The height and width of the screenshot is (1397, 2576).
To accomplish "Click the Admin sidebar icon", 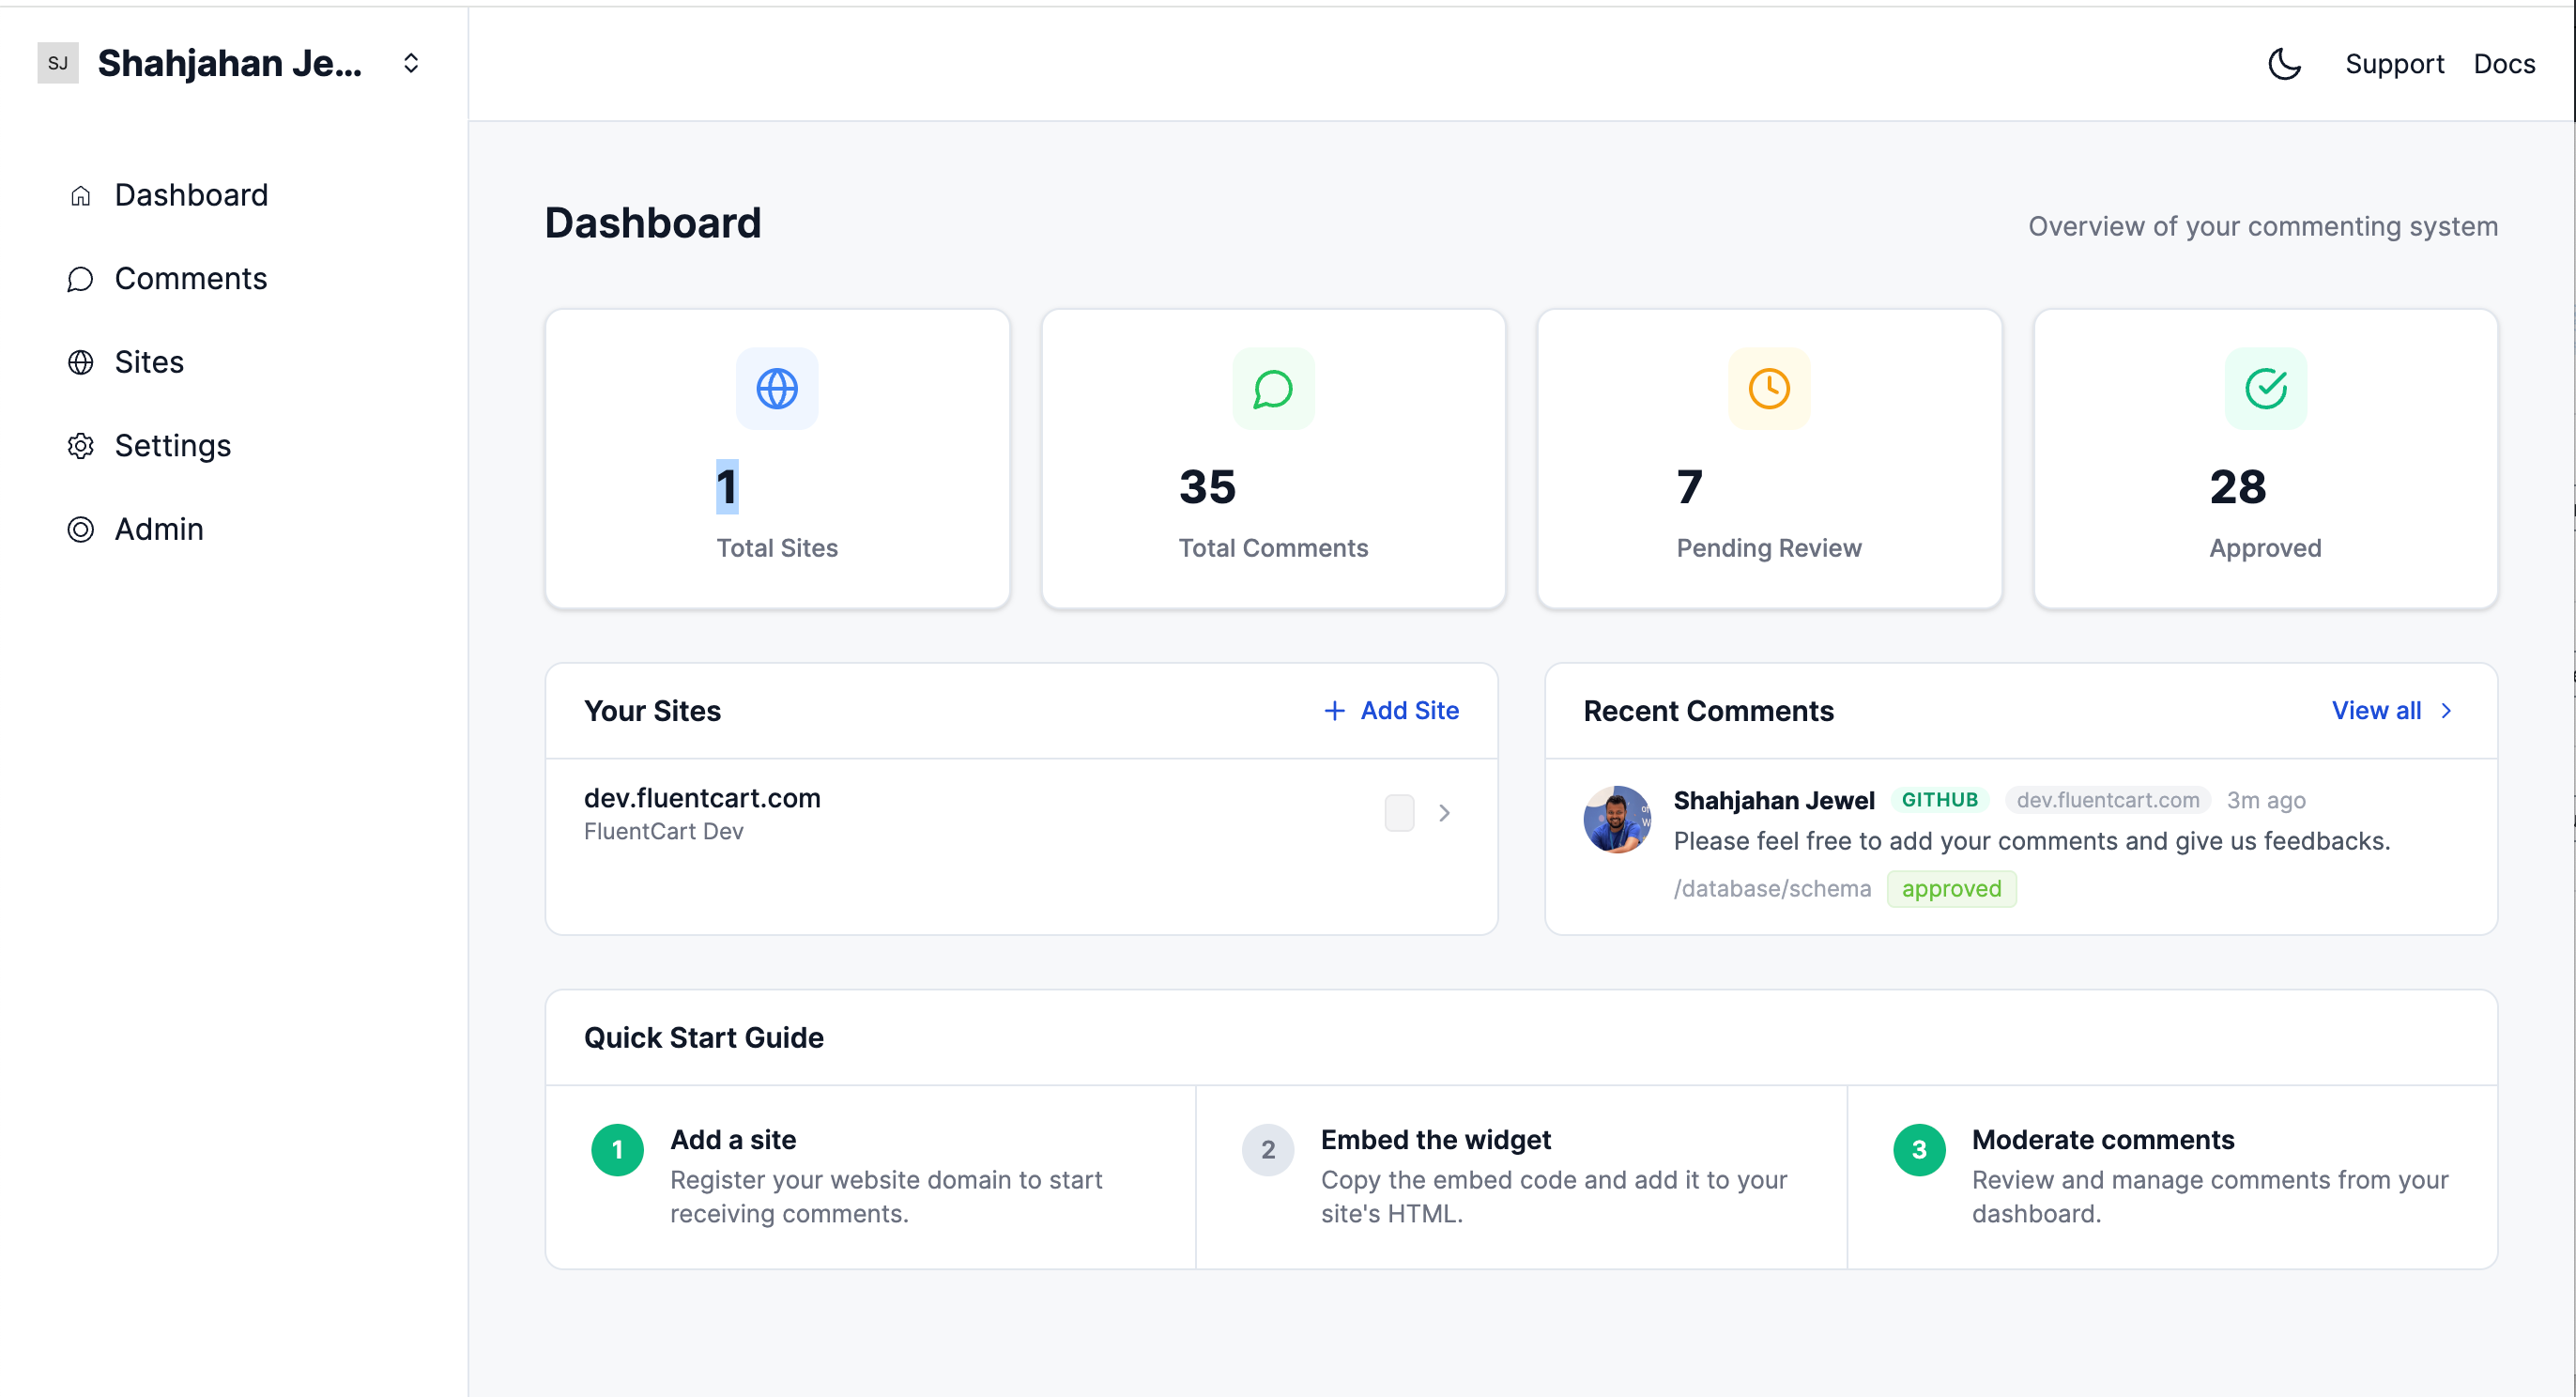I will click(80, 529).
